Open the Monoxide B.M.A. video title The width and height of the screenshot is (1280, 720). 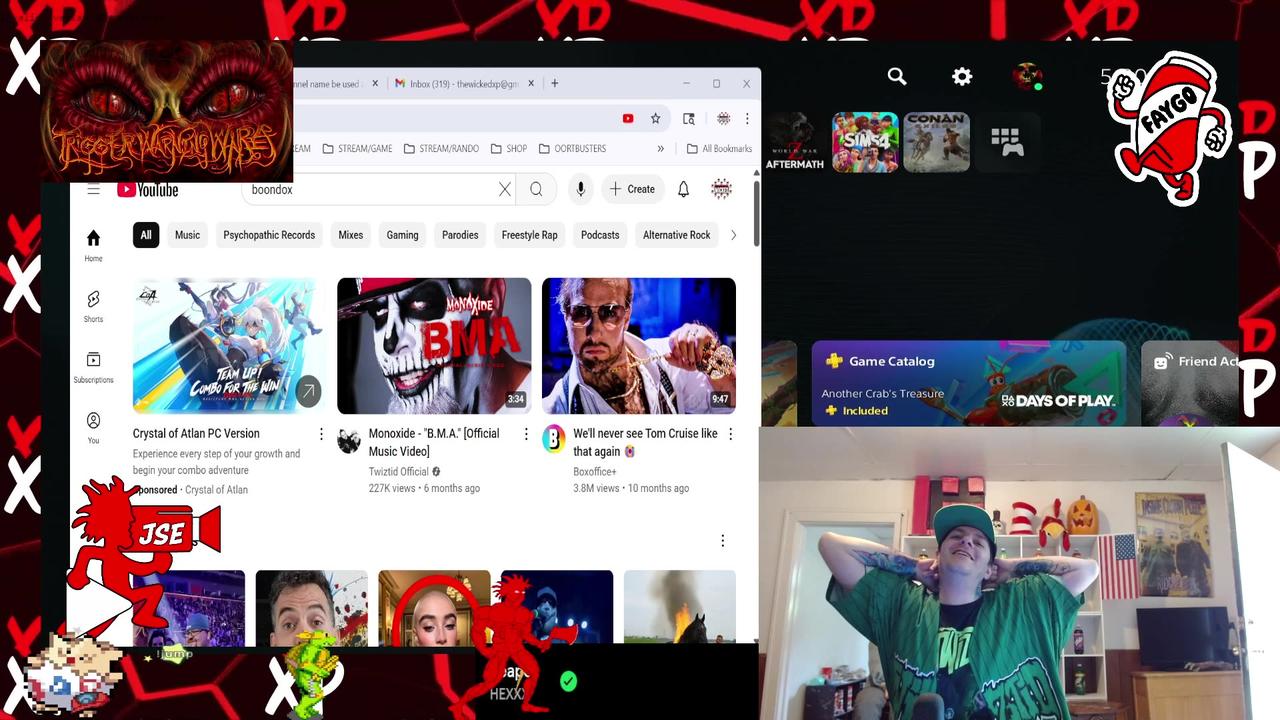pos(434,442)
